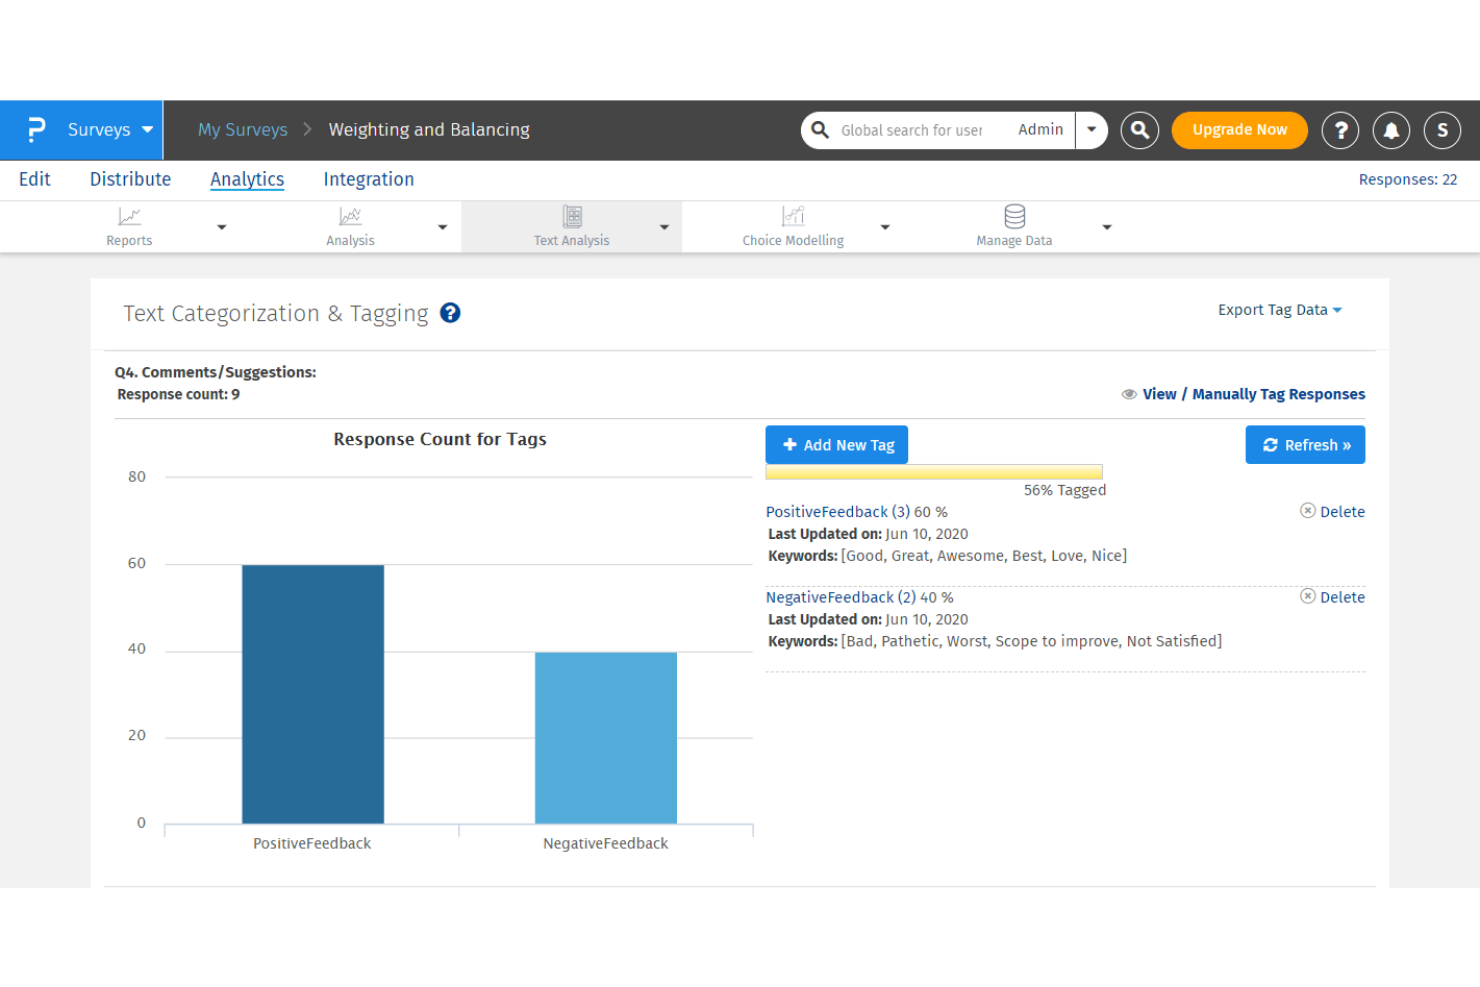The height and width of the screenshot is (987, 1480).
Task: Open help next to Text Categorization title
Action: (x=451, y=313)
